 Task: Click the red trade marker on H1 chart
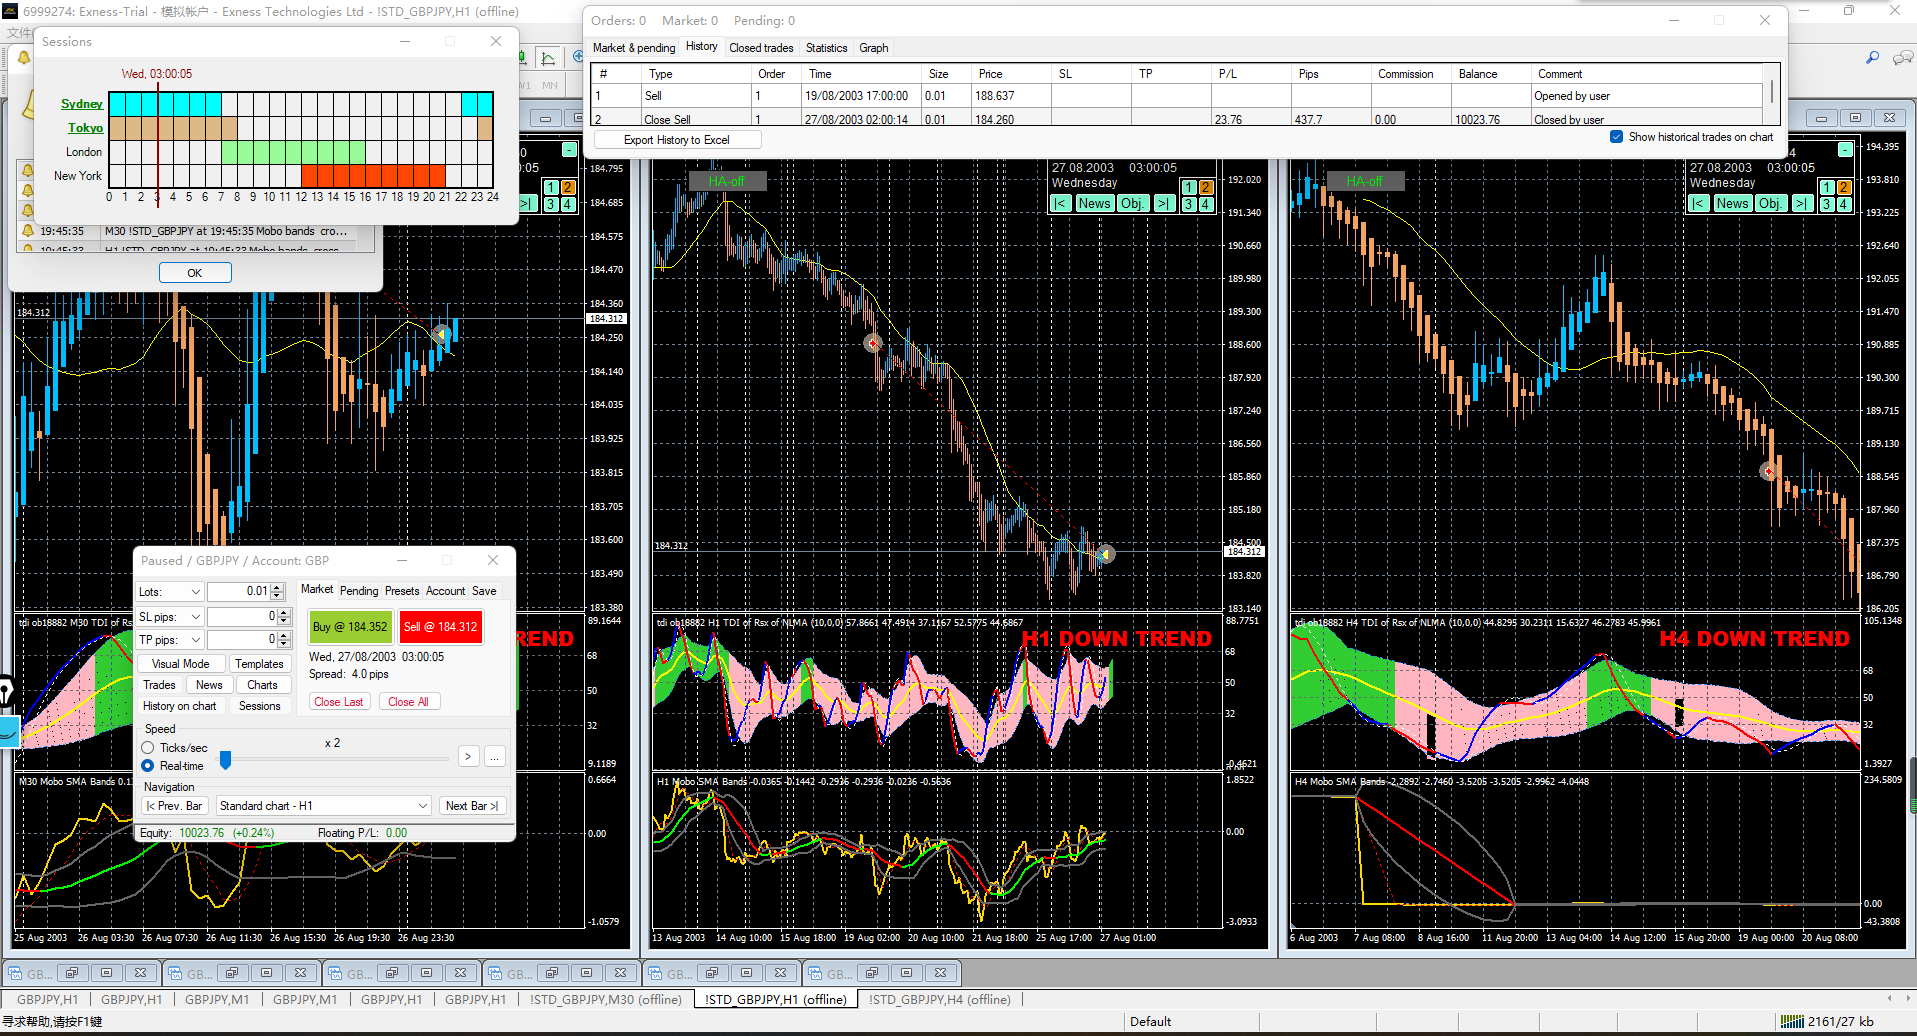pyautogui.click(x=873, y=343)
